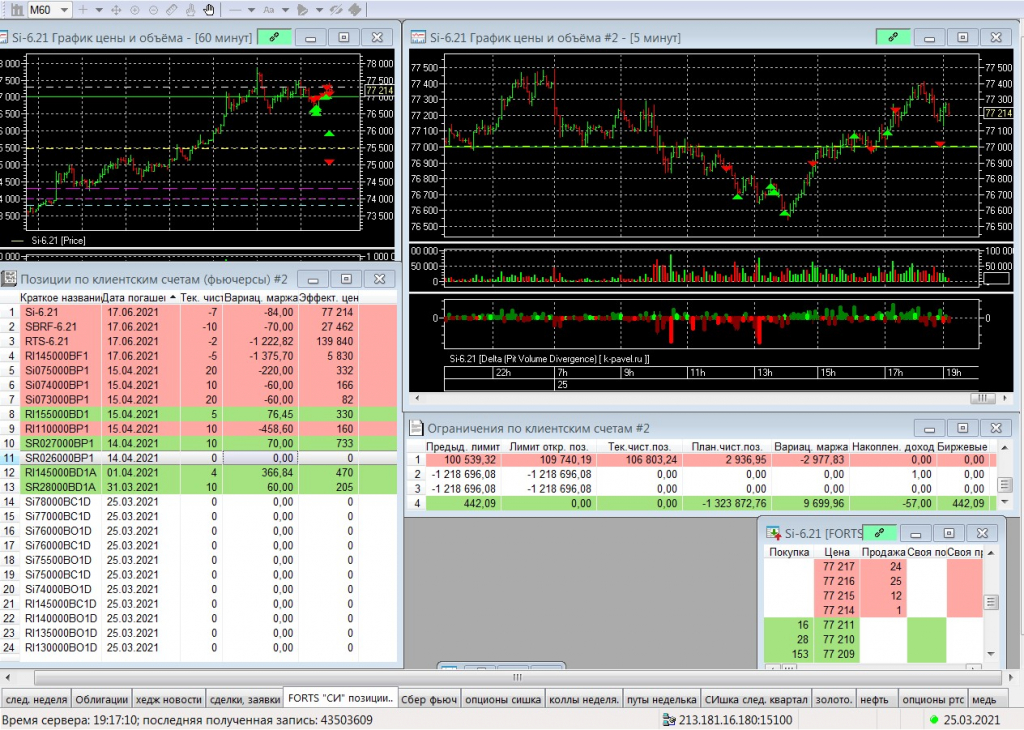Select the shape drawing tool
The width and height of the screenshot is (1024, 730).
302,10
